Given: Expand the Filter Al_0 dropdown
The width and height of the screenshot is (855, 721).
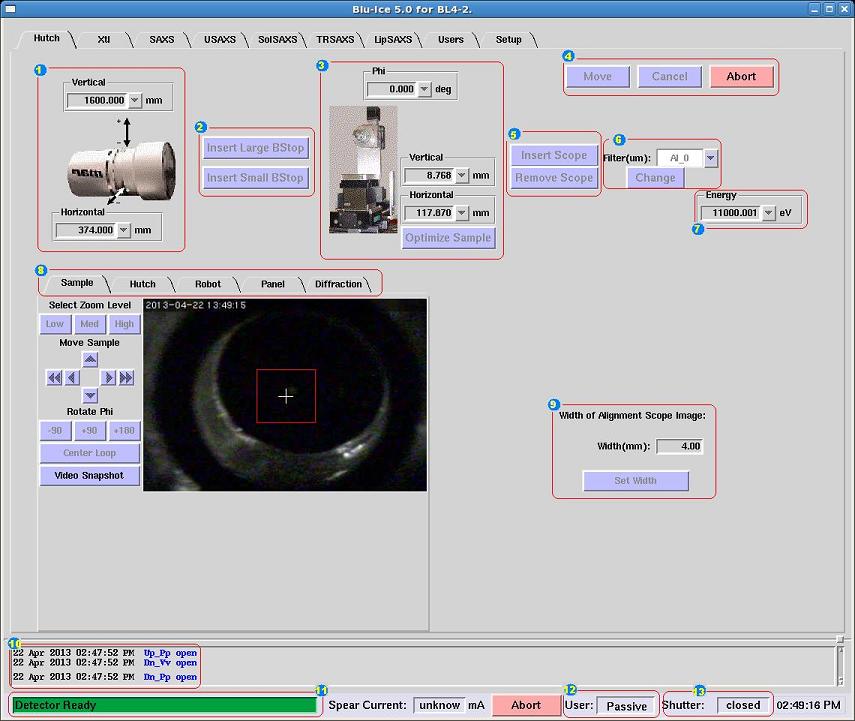Looking at the screenshot, I should (710, 158).
